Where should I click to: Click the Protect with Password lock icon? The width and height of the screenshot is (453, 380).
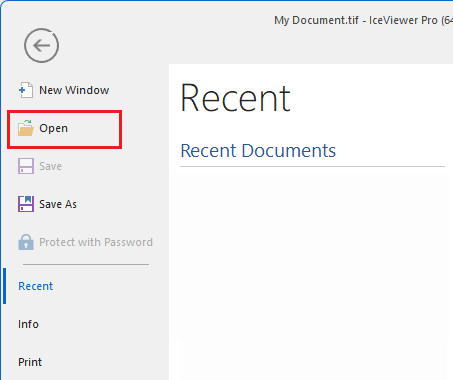click(x=26, y=242)
